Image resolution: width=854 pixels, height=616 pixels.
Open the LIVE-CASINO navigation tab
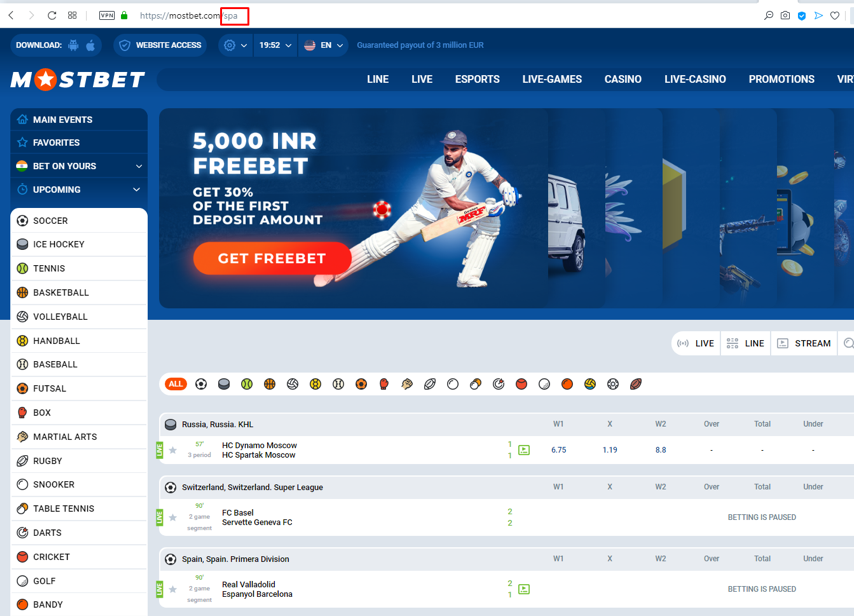tap(695, 80)
